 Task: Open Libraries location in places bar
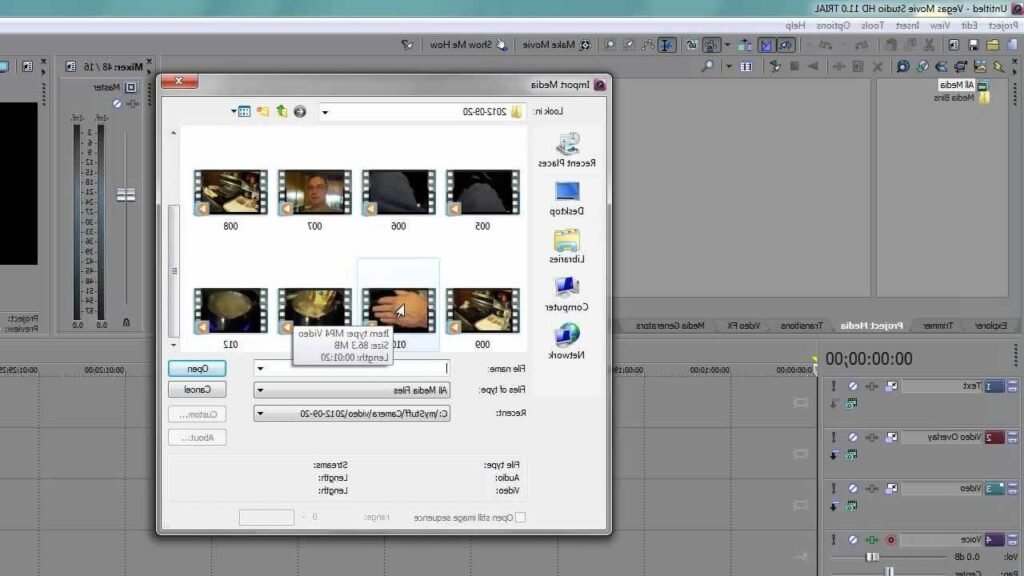tap(567, 245)
